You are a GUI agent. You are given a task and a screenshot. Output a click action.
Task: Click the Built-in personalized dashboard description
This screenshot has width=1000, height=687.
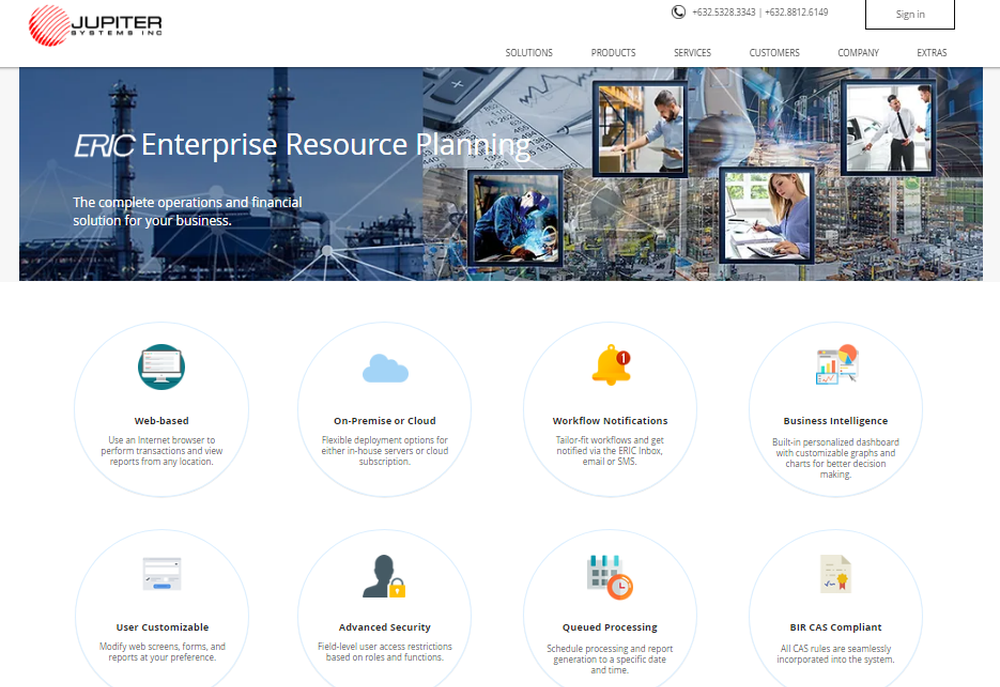pos(835,458)
